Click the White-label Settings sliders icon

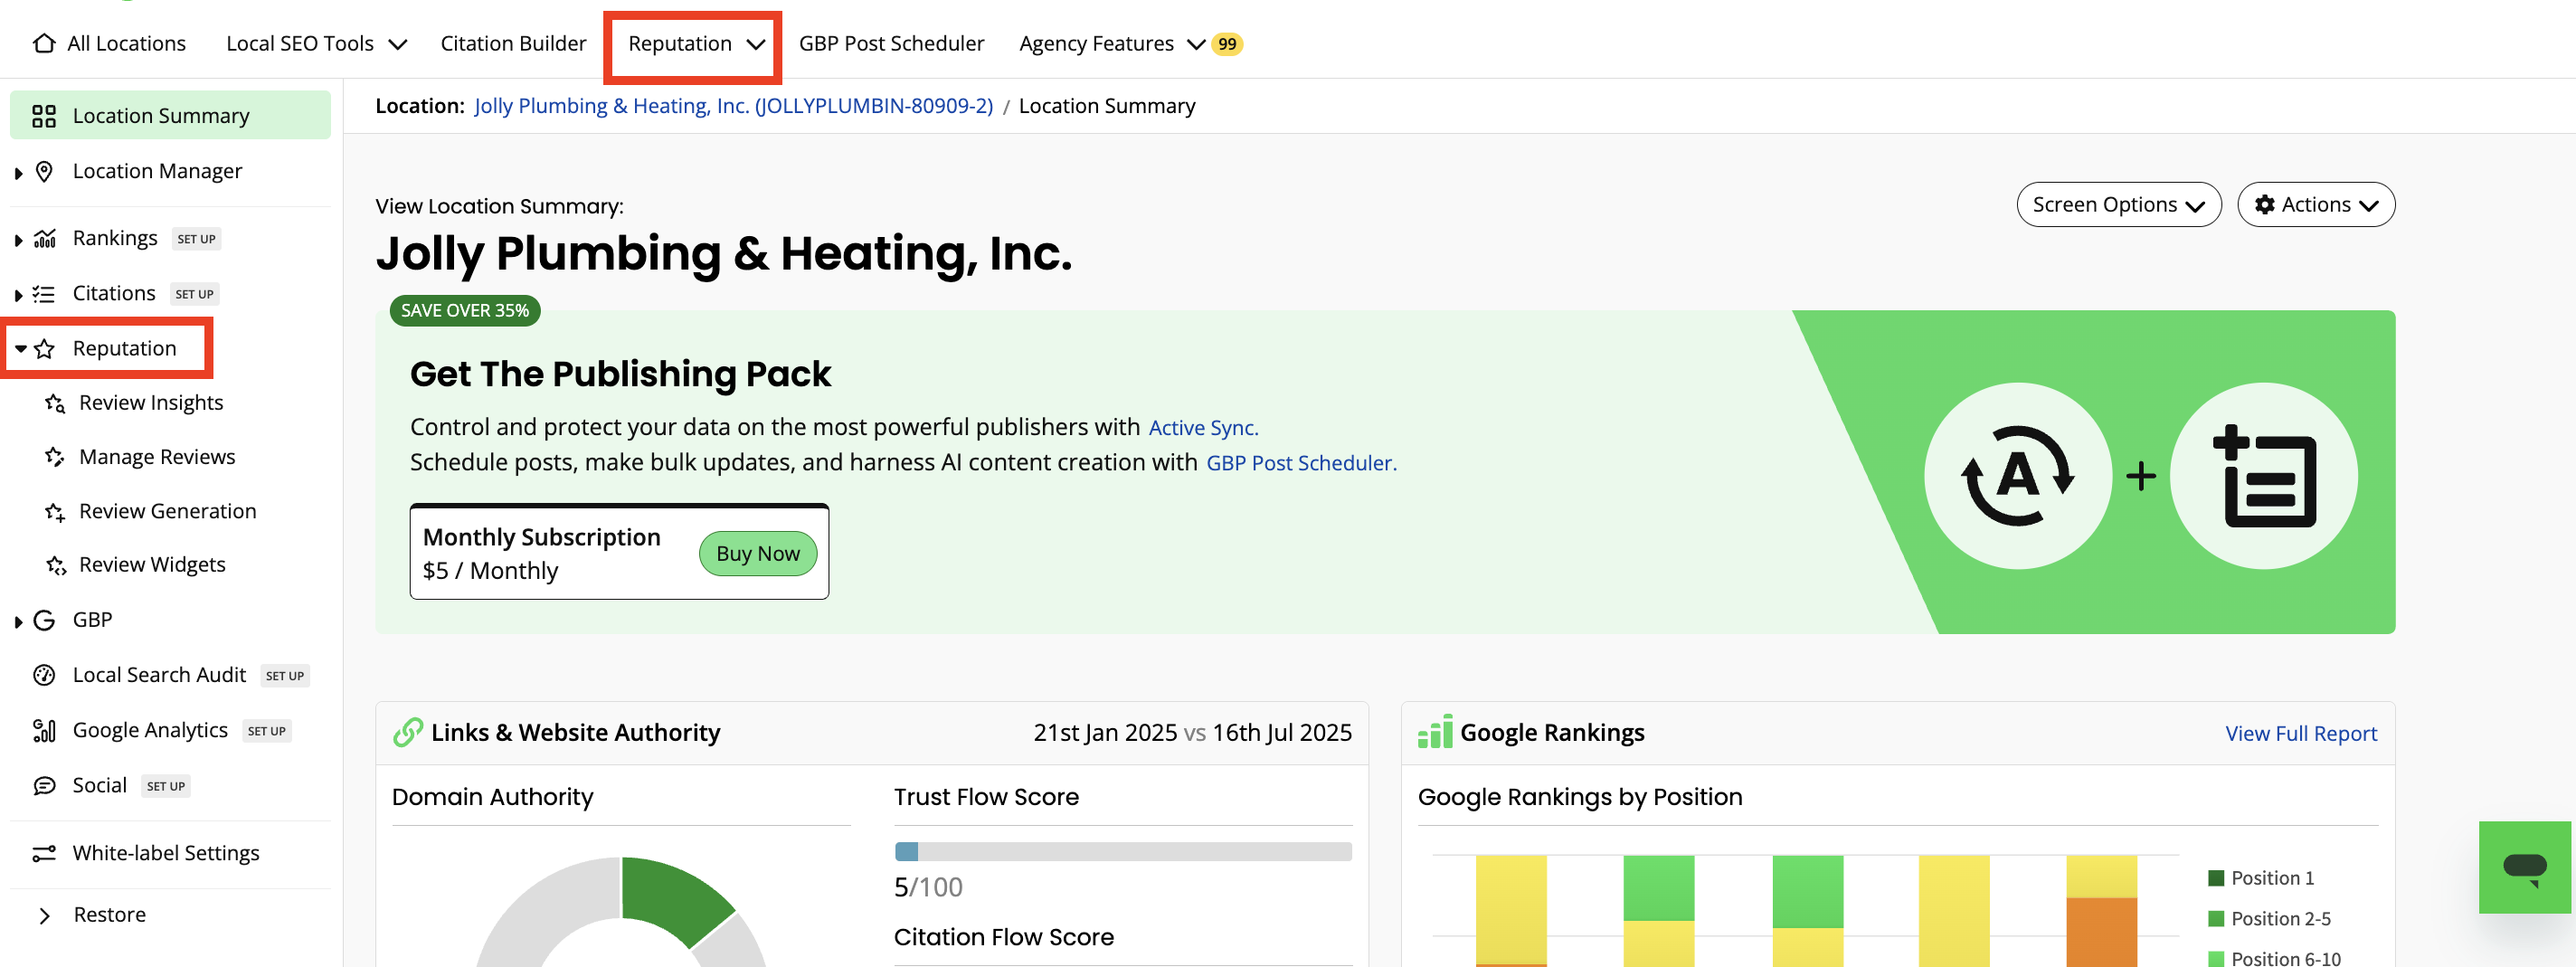point(44,853)
